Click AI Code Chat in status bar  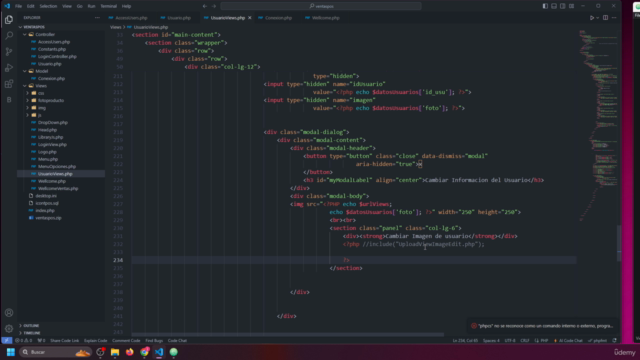coord(568,340)
